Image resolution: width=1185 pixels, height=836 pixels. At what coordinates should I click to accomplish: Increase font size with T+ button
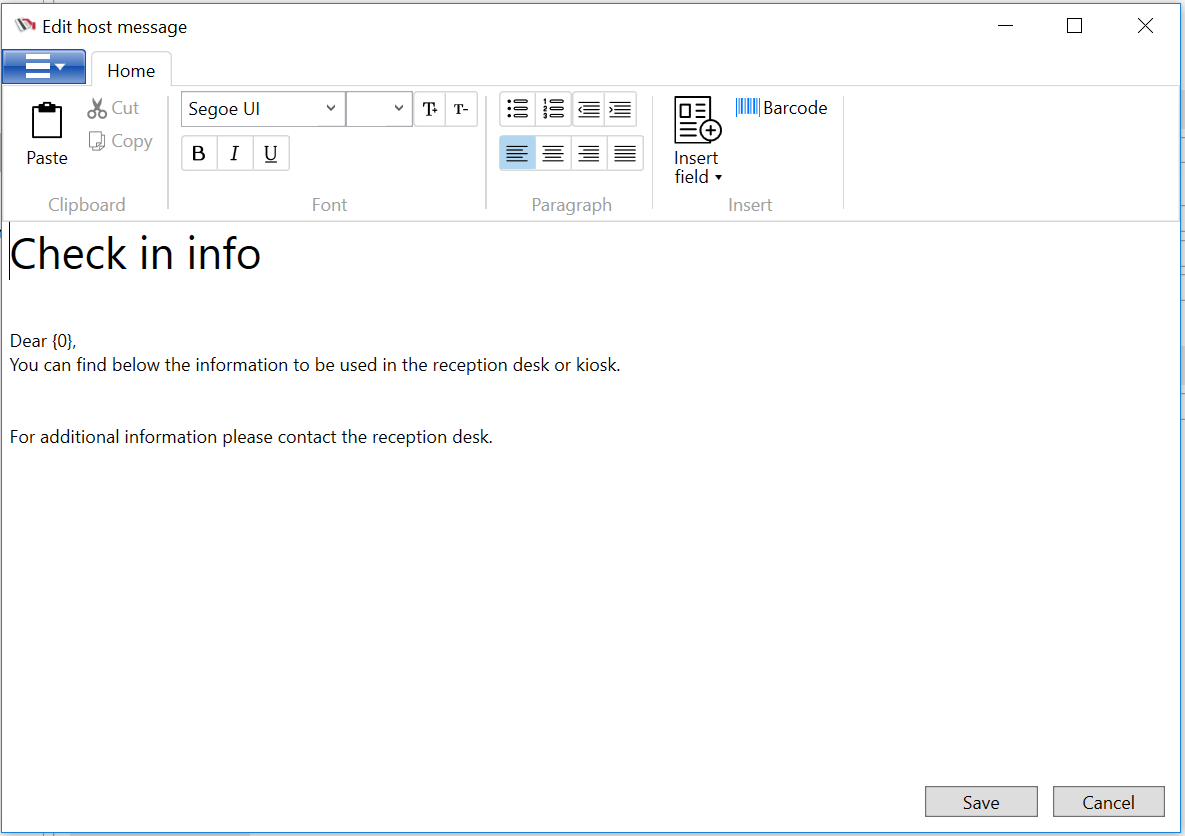430,109
